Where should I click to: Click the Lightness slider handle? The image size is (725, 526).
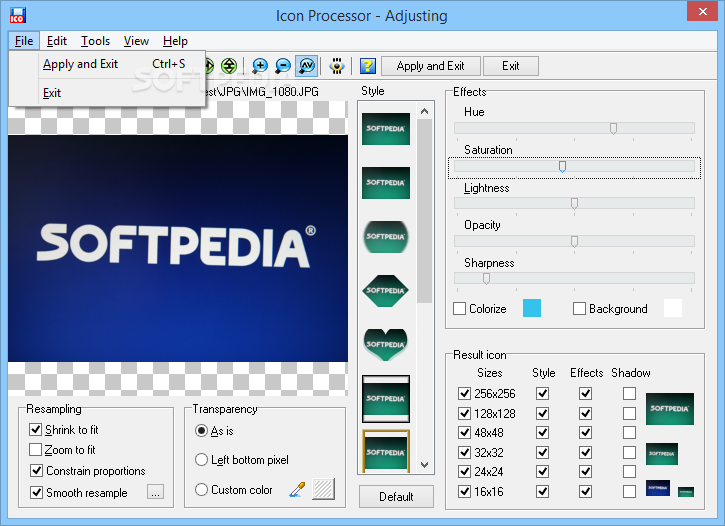pos(574,203)
